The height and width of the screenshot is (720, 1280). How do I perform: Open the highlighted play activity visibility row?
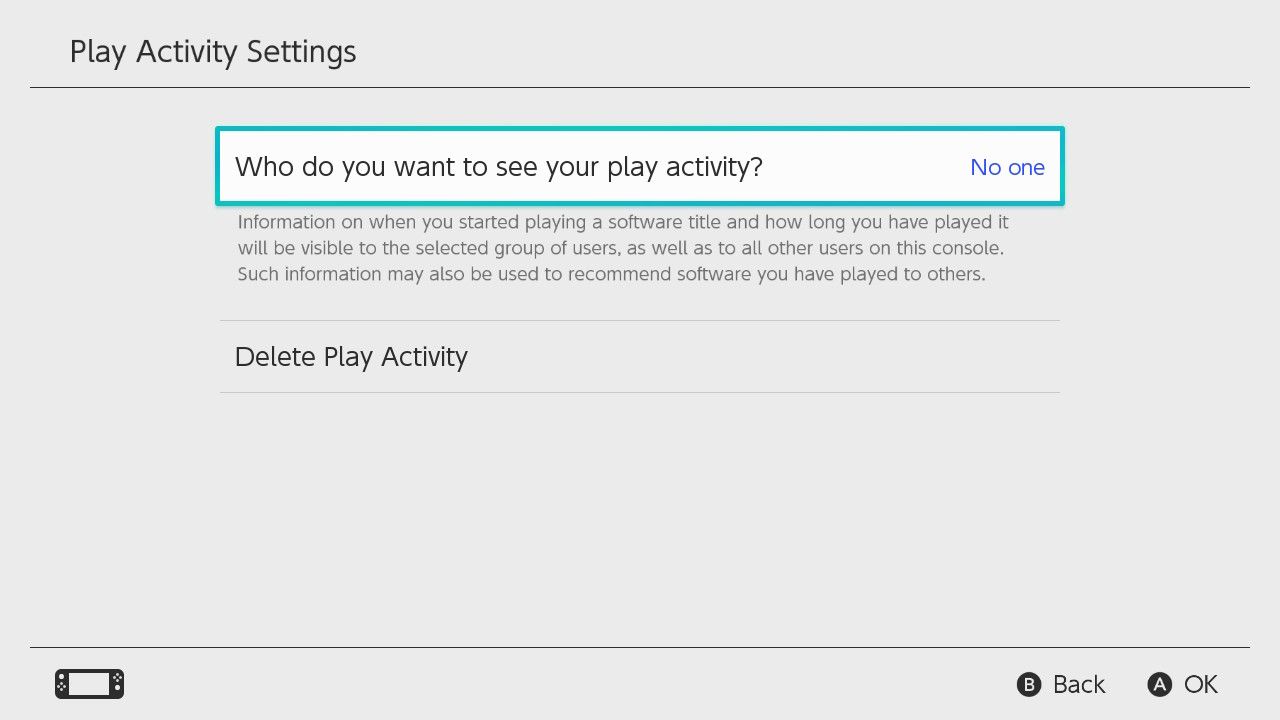coord(640,167)
